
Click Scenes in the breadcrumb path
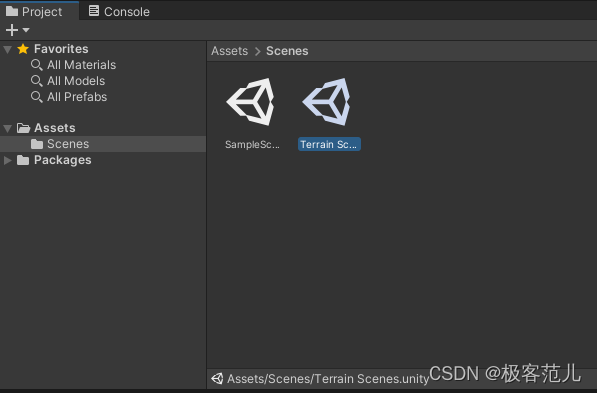point(287,51)
